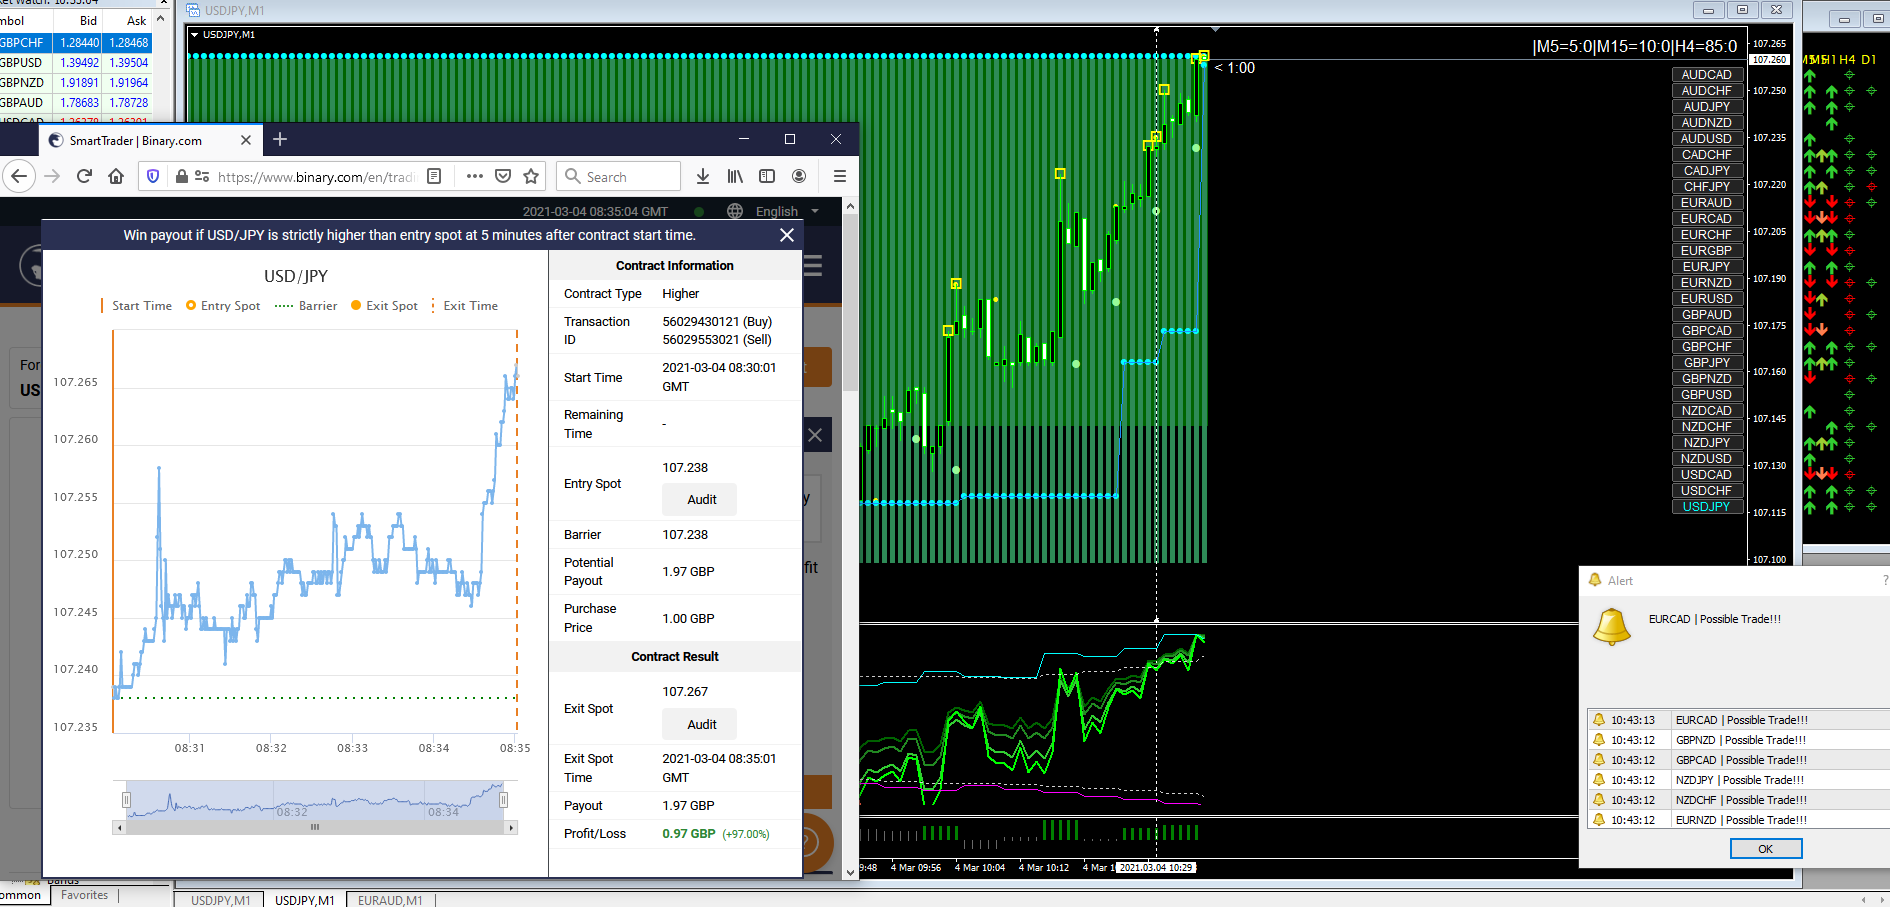Select the AUDCAD symbol button

click(x=1707, y=75)
